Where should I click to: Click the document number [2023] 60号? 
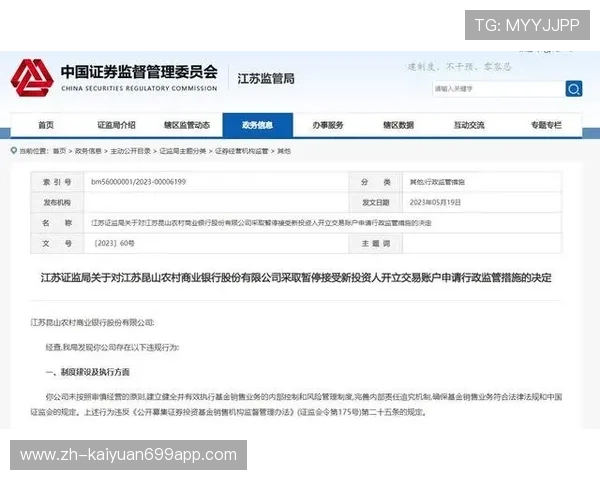point(114,243)
